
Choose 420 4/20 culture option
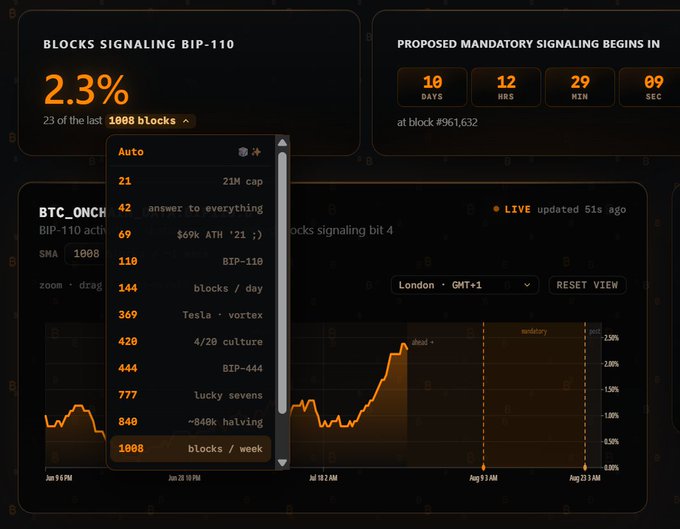click(x=190, y=342)
